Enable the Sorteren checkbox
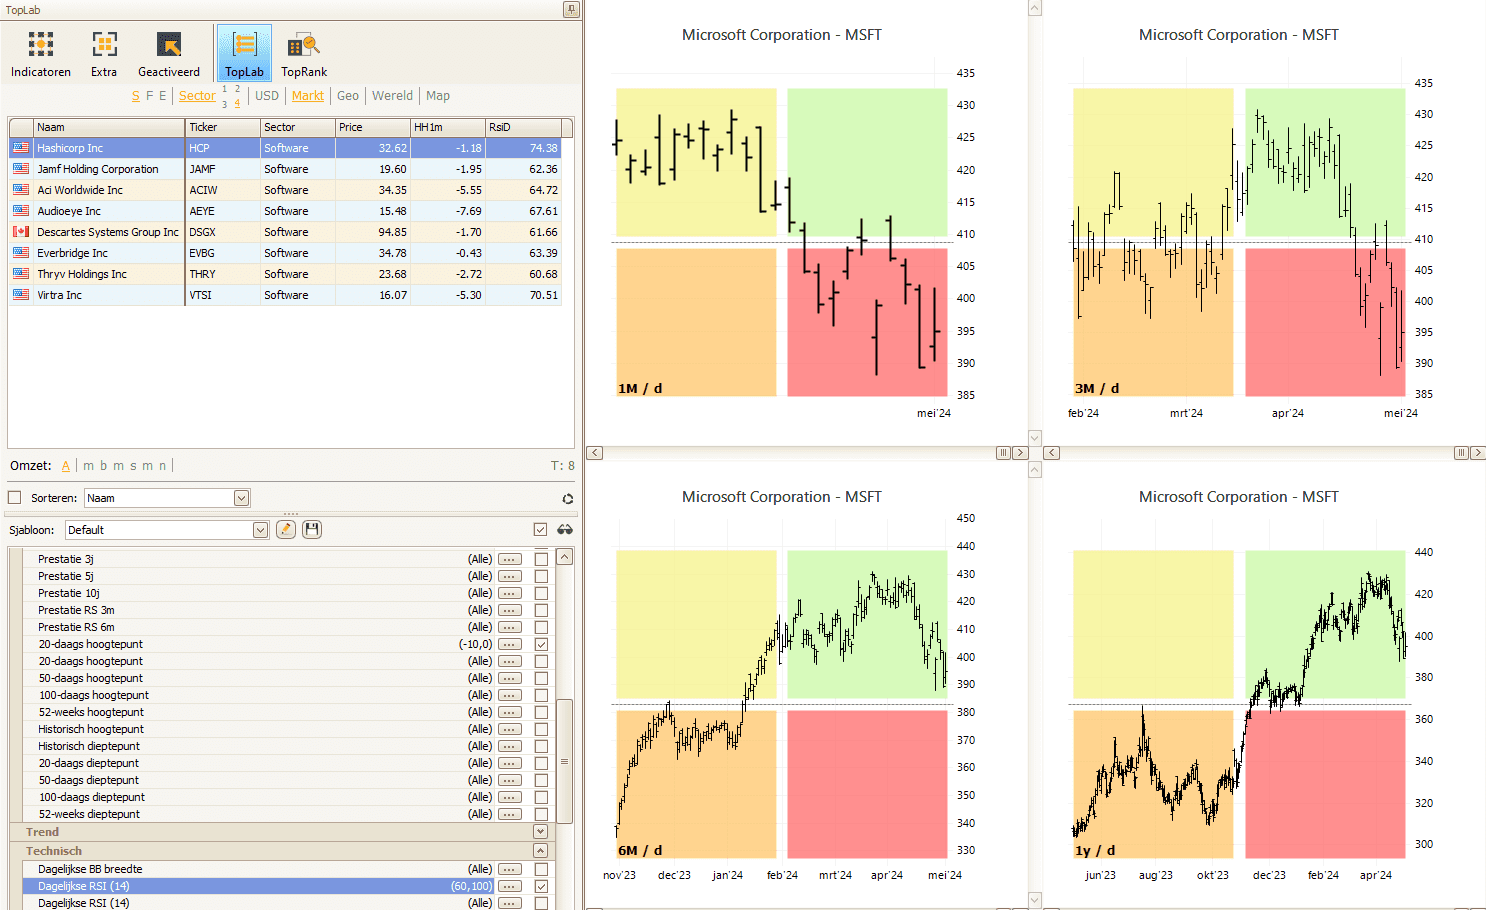Screen dimensions: 1486x910 (x=15, y=498)
